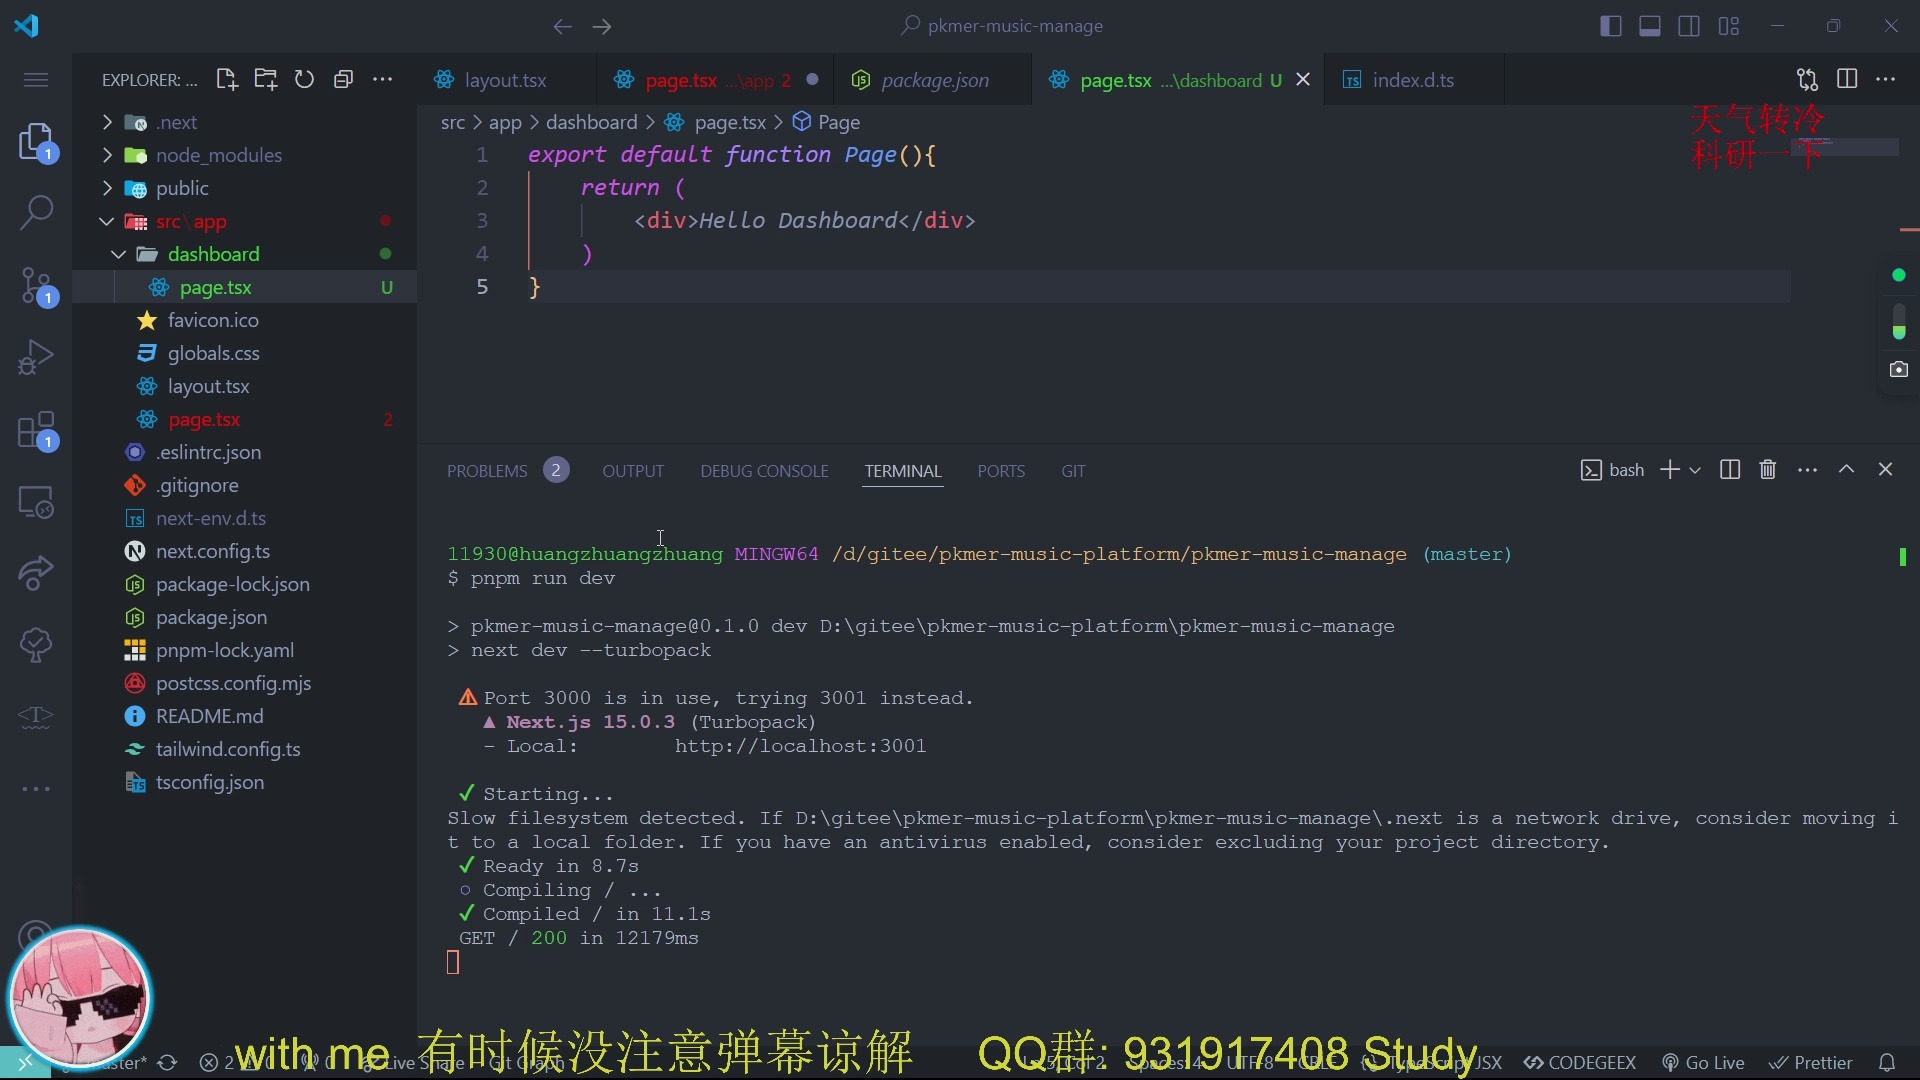Click the editor minimap slider
The height and width of the screenshot is (1080, 1920).
[x=1844, y=147]
